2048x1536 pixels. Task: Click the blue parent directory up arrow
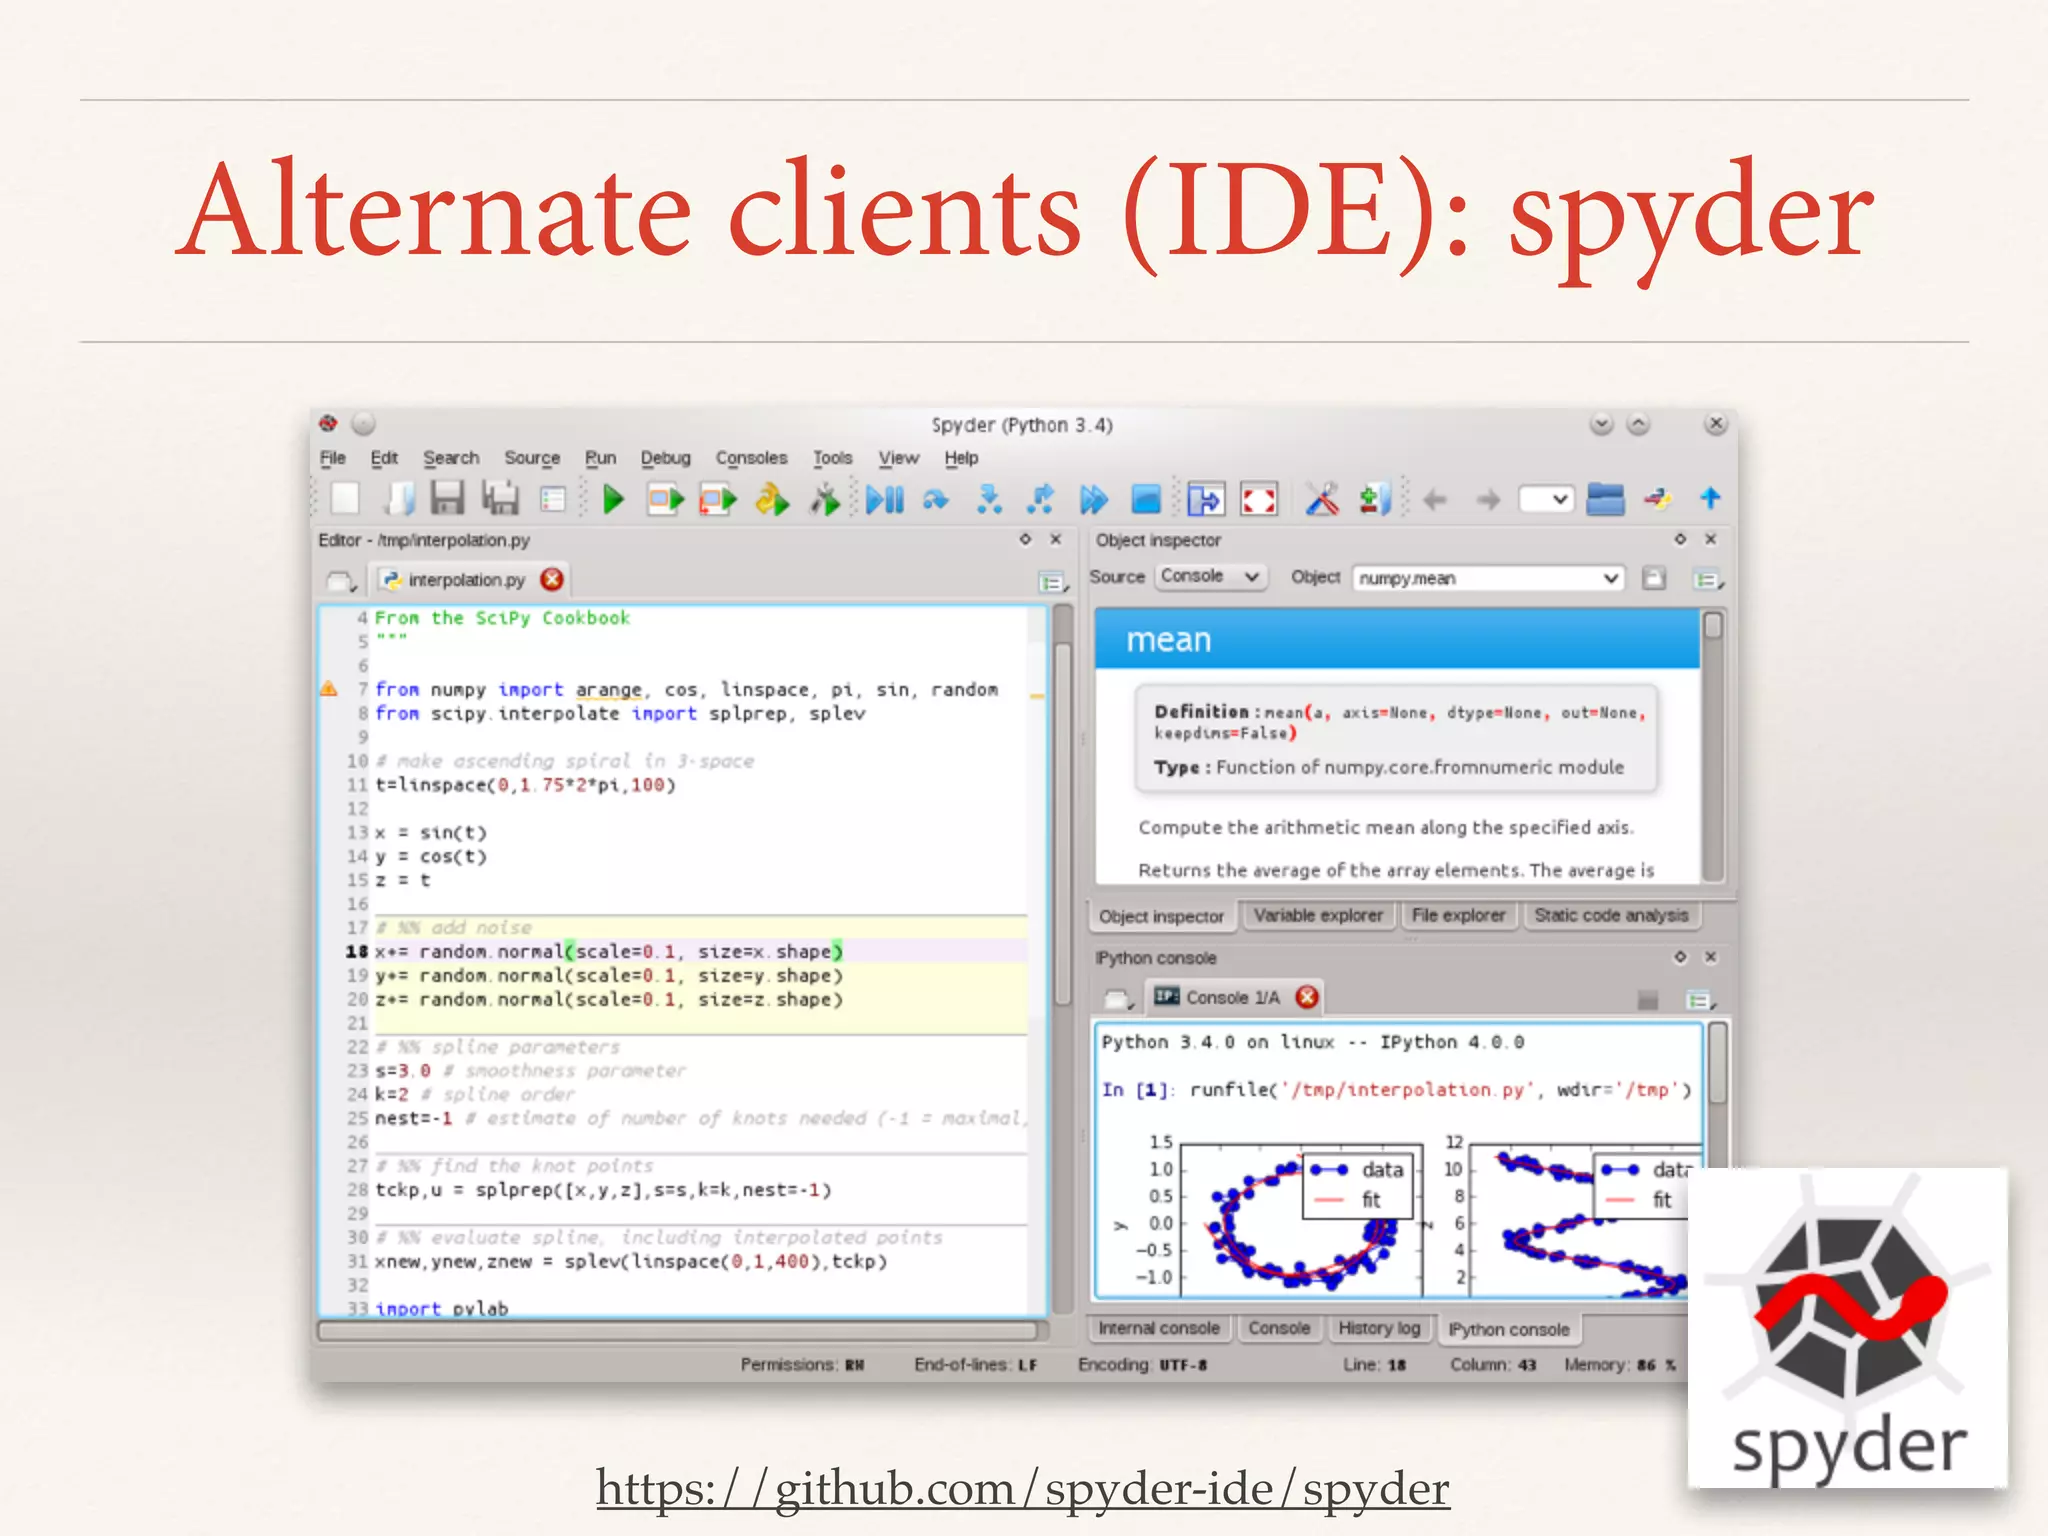coord(1710,497)
